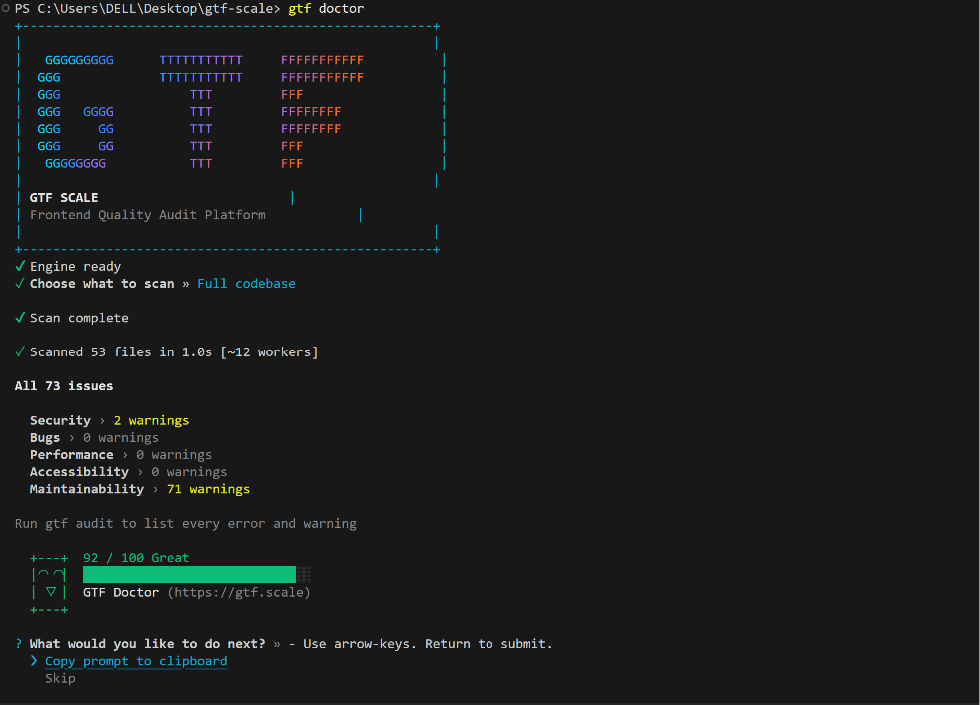Screen dimensions: 980x705
Task: Click the 'Maintainability' category label
Action: pyautogui.click(x=87, y=489)
